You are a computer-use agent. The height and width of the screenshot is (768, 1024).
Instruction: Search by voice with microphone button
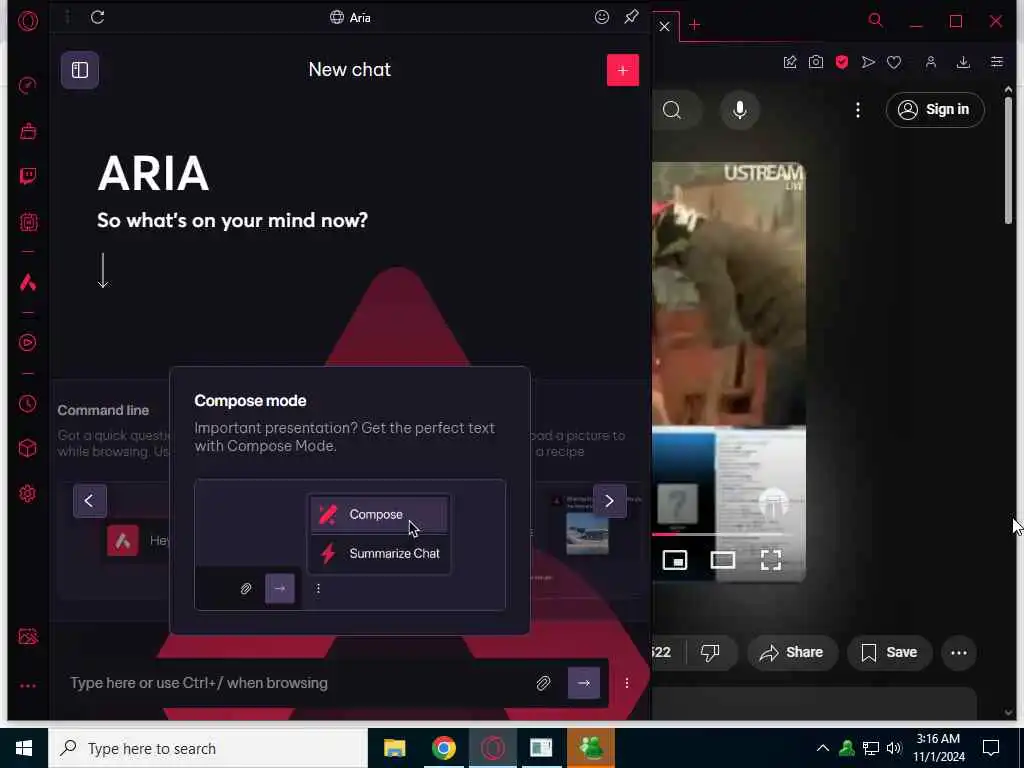click(x=739, y=110)
